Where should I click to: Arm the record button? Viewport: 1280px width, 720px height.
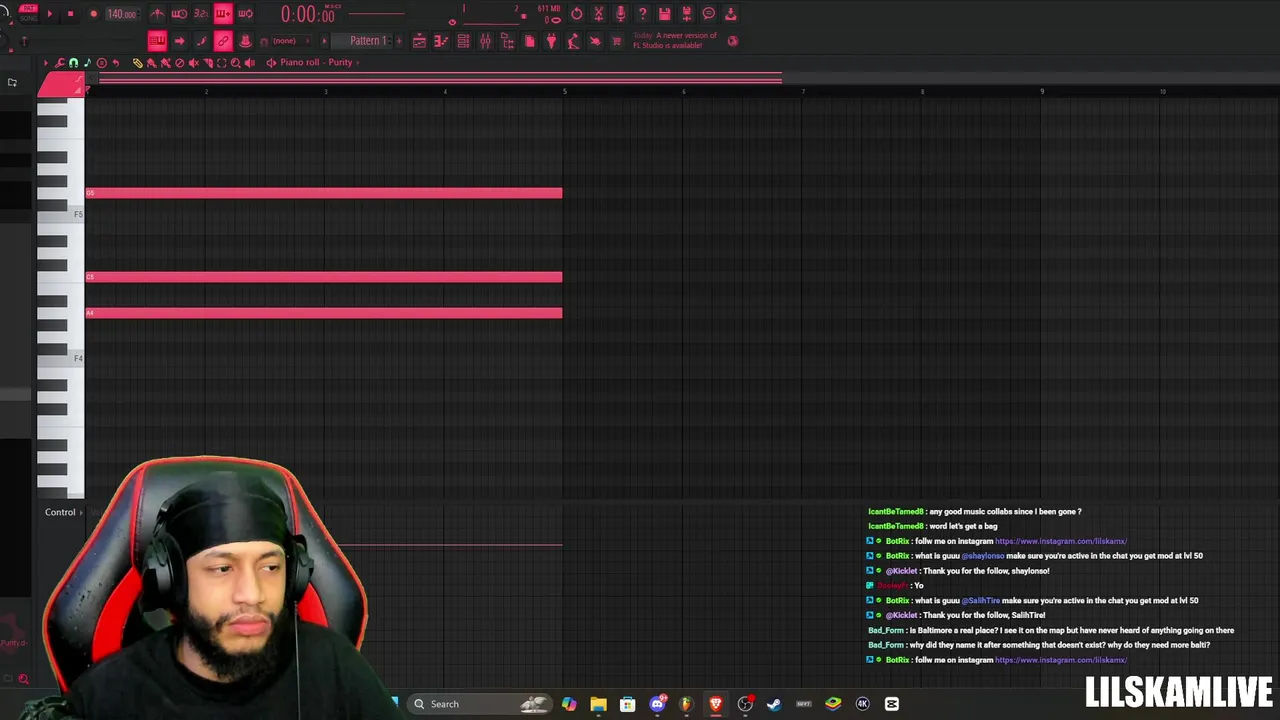[x=94, y=14]
